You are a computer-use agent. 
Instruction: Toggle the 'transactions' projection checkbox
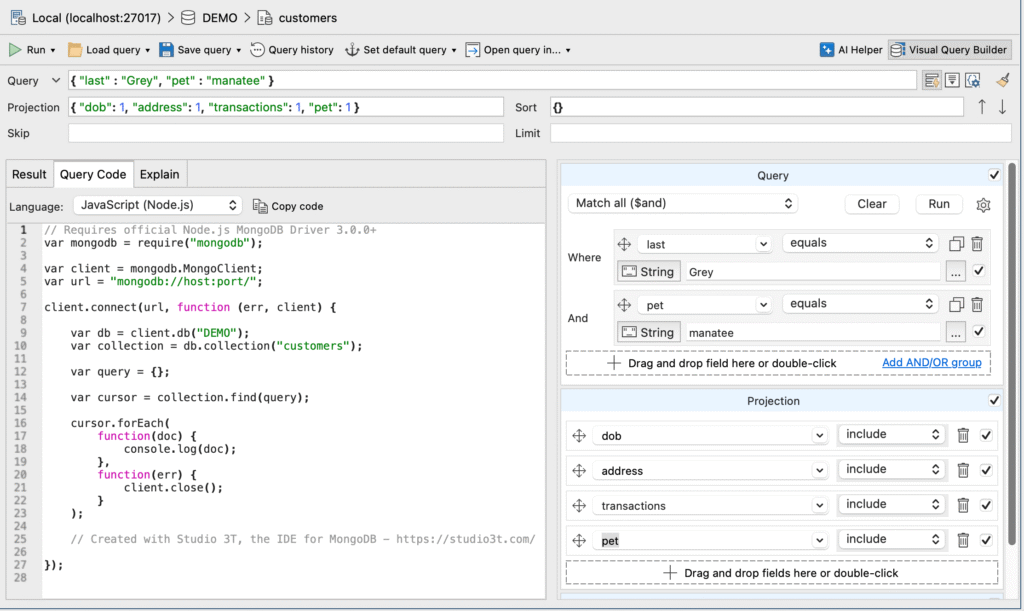click(x=986, y=505)
